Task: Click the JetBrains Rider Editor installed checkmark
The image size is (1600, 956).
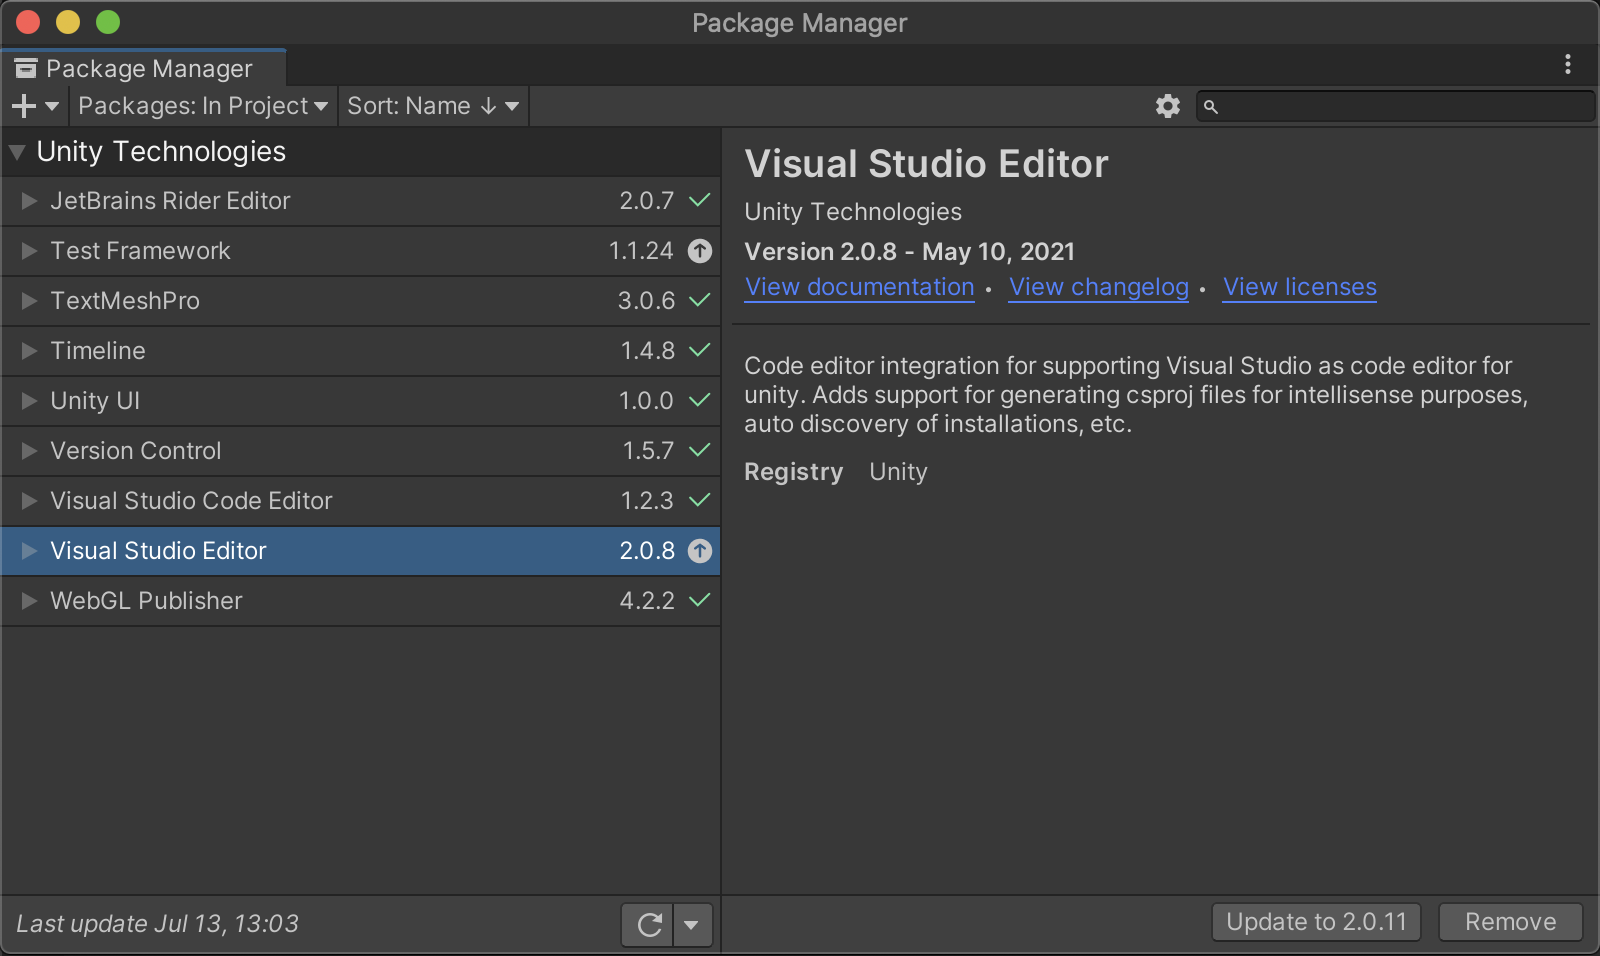Action: pos(700,201)
